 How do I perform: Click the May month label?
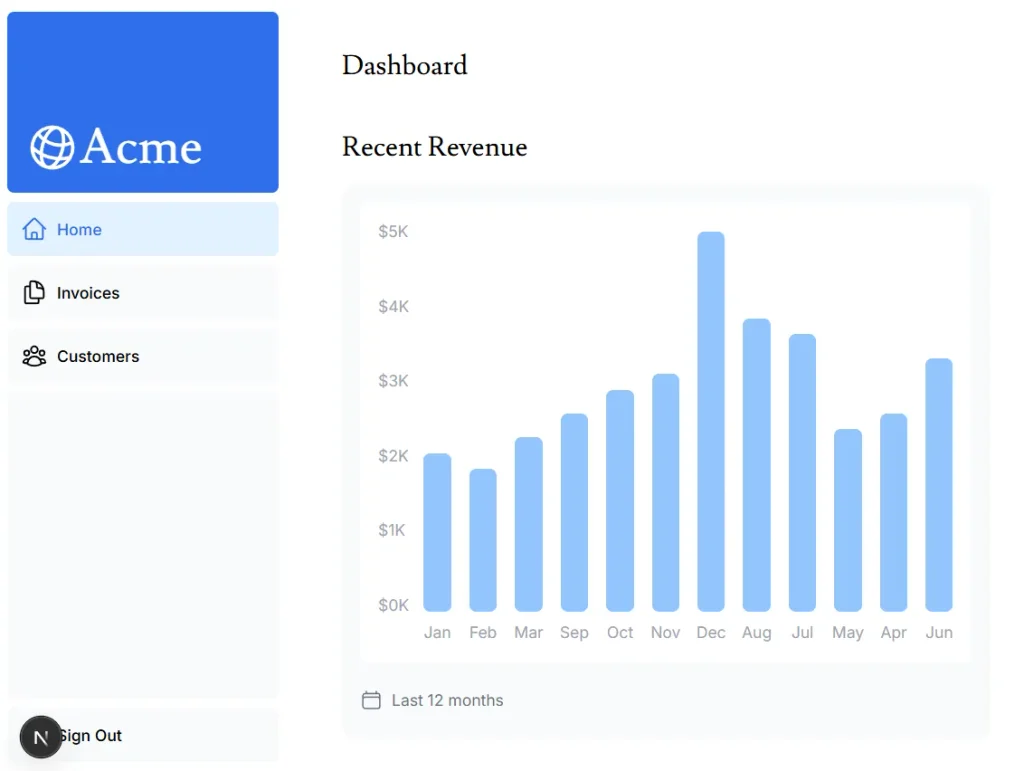pos(848,633)
